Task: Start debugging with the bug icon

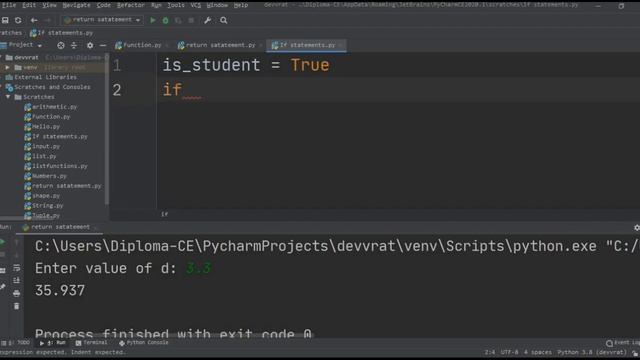Action: click(x=165, y=20)
